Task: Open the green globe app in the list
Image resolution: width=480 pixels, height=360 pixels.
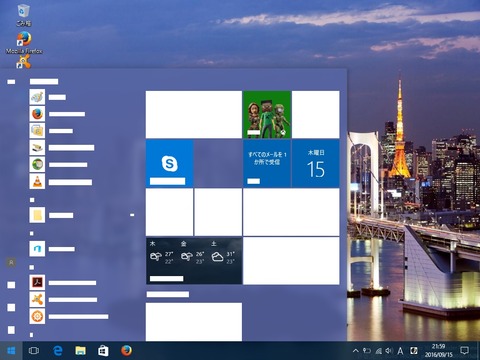Action: tap(37, 165)
